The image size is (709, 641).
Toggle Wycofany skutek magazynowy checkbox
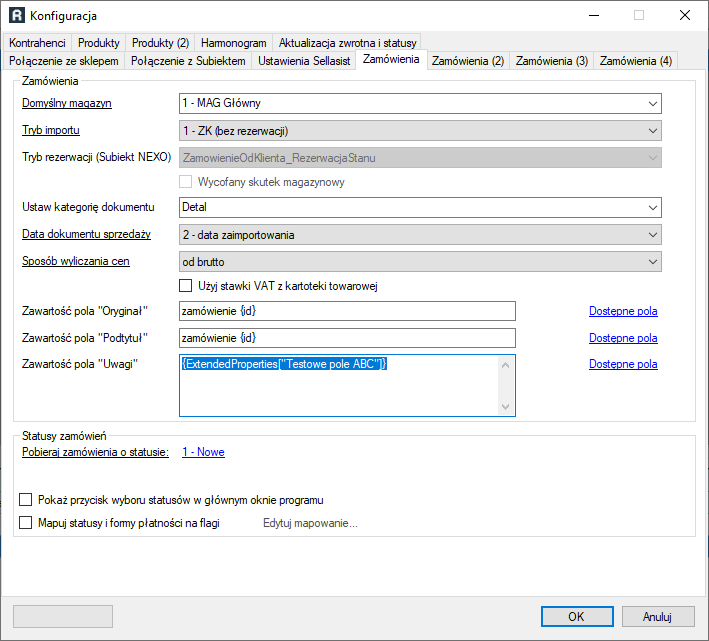(x=185, y=182)
